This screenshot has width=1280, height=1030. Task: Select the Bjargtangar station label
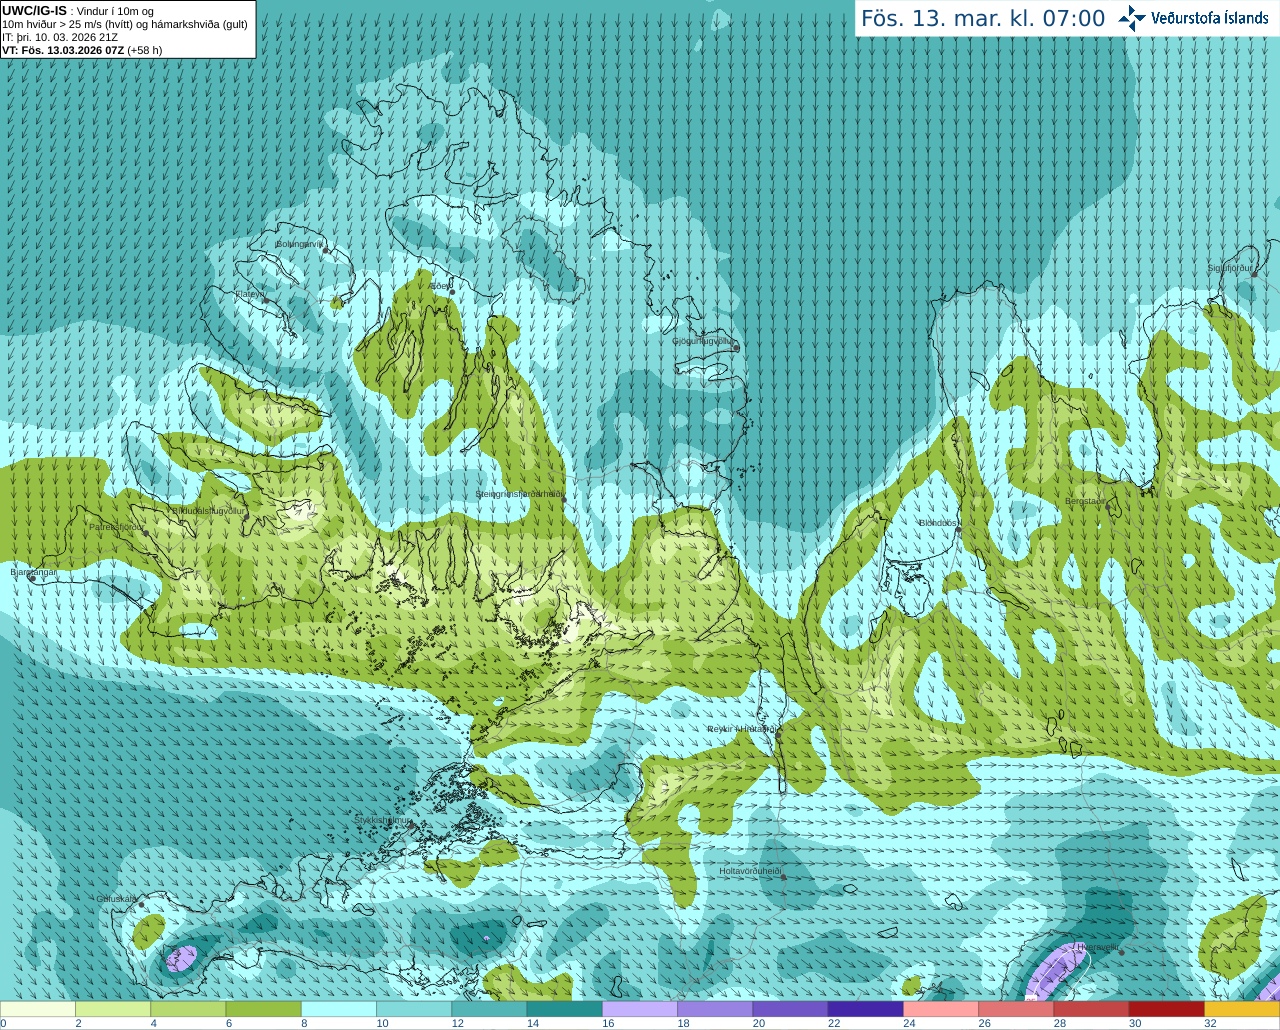click(33, 572)
